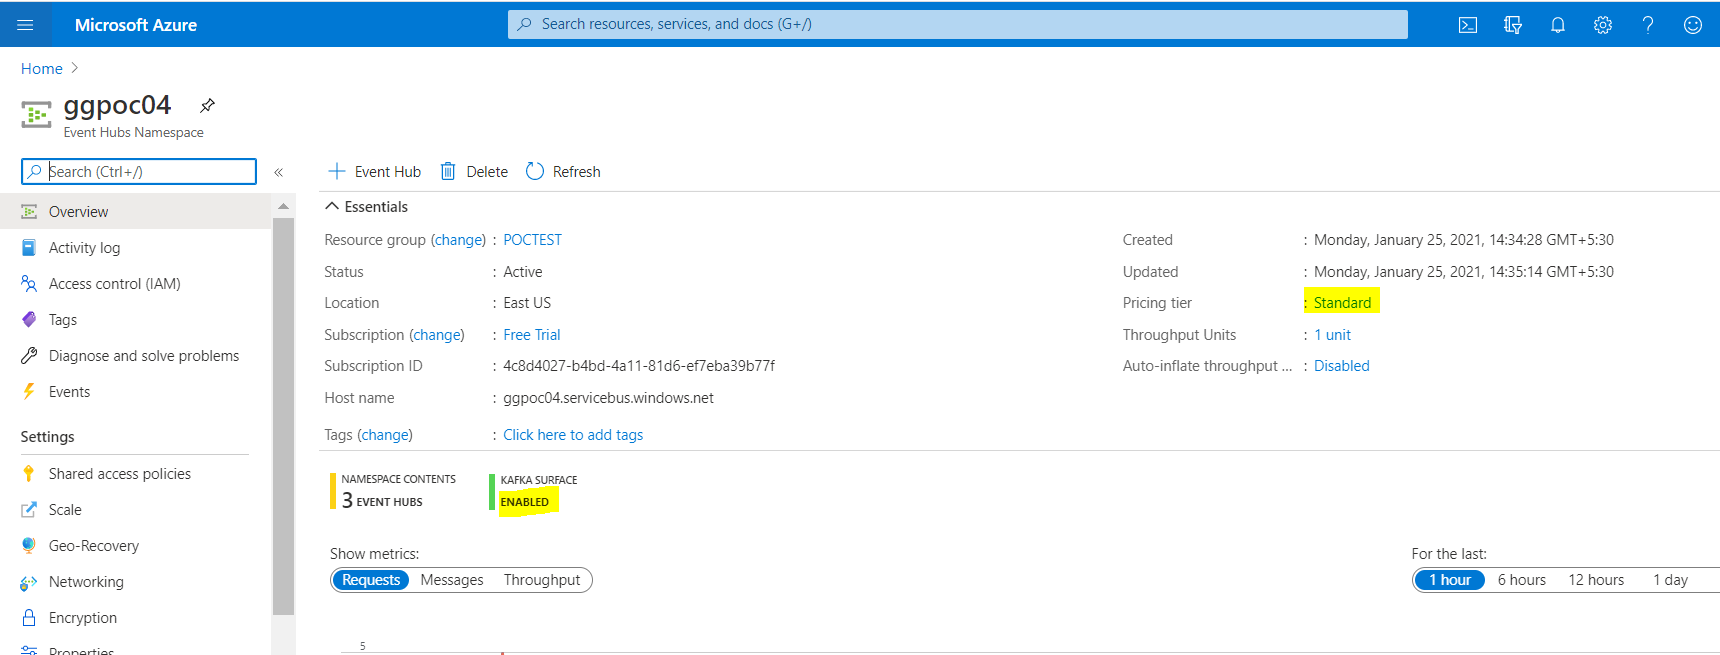The width and height of the screenshot is (1720, 655).
Task: Click the help question mark icon
Action: pos(1647,25)
